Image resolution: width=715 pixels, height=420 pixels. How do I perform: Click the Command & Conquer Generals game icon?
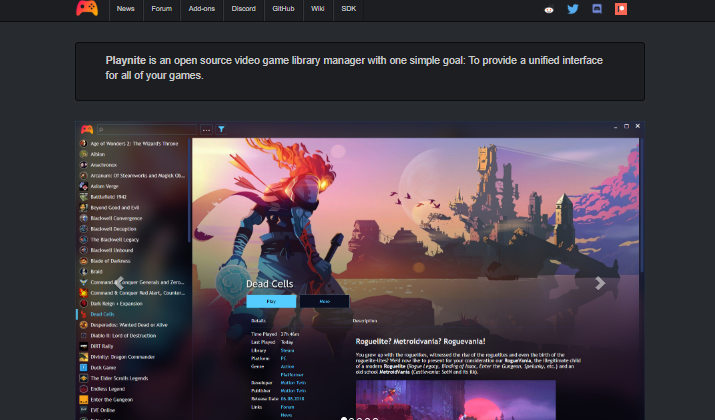click(83, 282)
